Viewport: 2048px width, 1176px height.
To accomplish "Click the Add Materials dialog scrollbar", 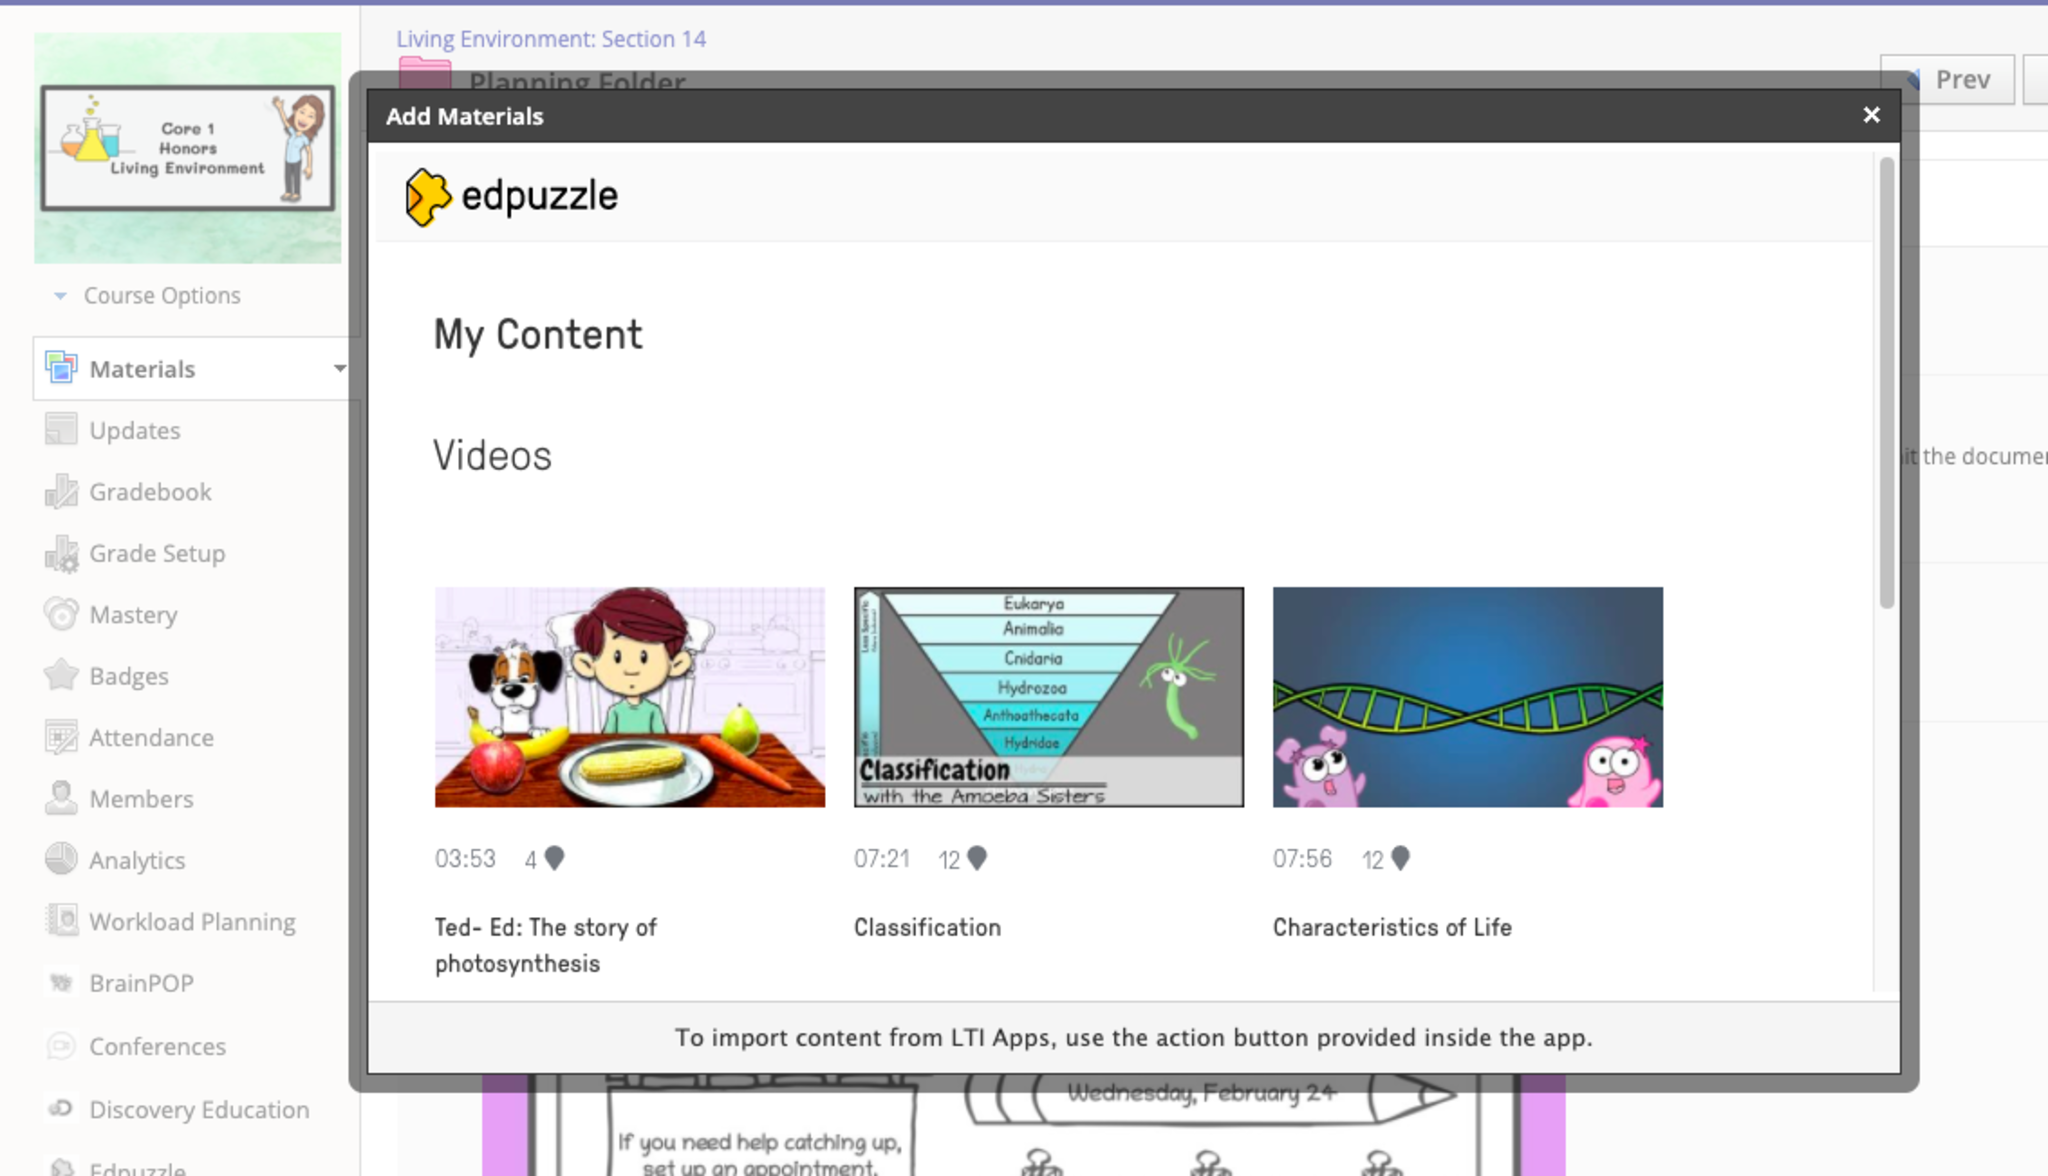I will pyautogui.click(x=1886, y=382).
